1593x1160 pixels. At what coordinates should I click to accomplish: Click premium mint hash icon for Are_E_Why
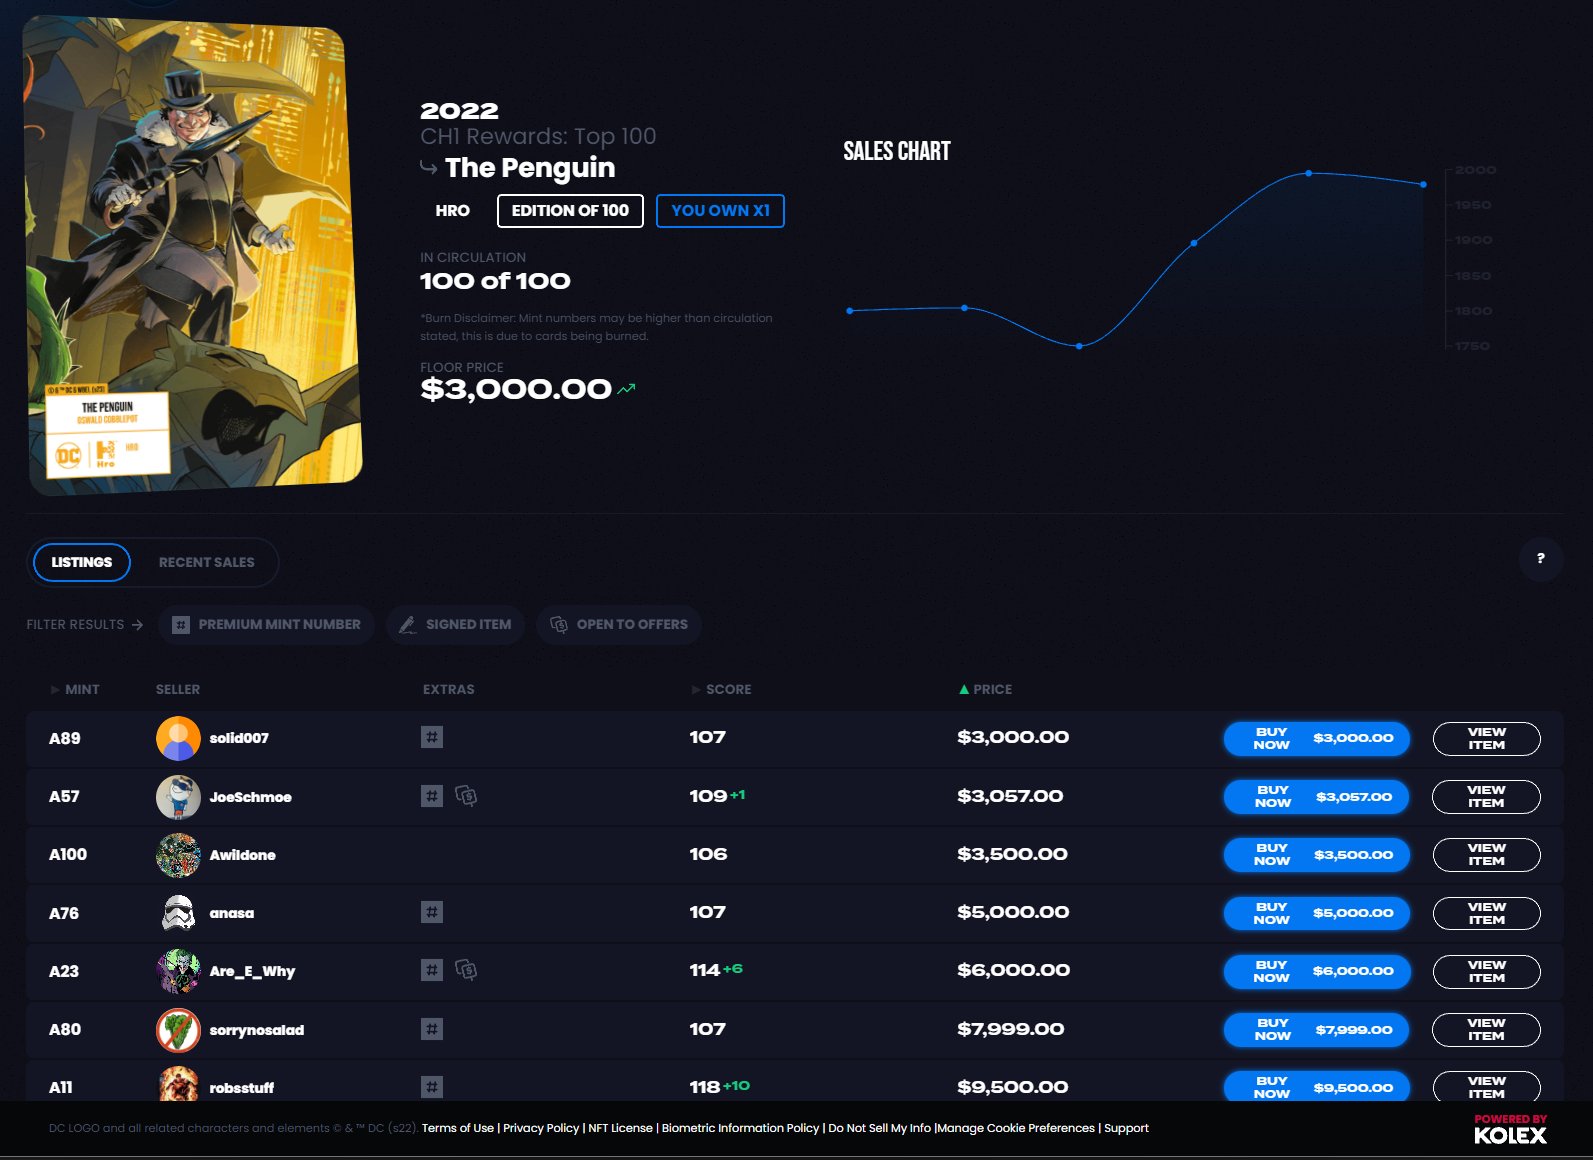(x=432, y=970)
